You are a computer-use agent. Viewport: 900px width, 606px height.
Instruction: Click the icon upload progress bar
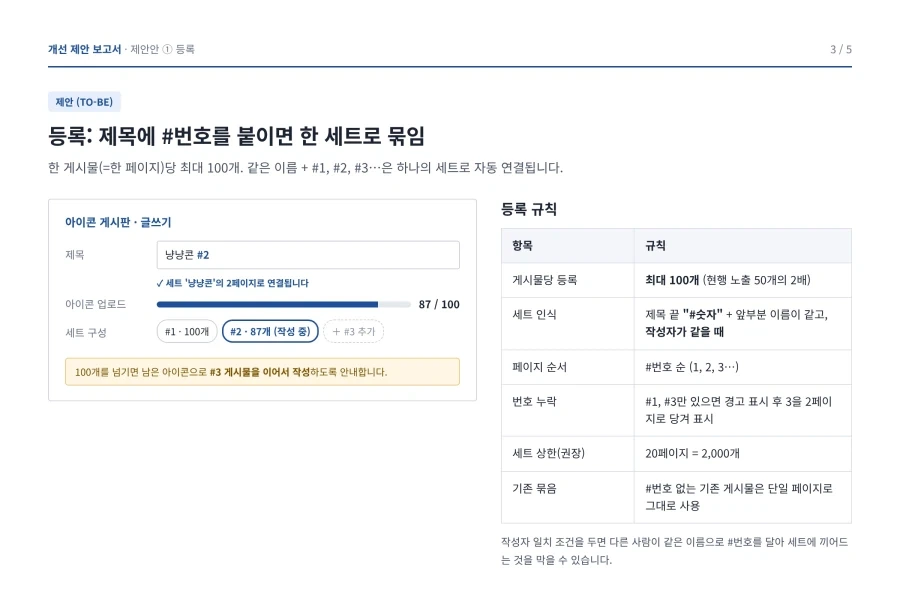(x=284, y=304)
